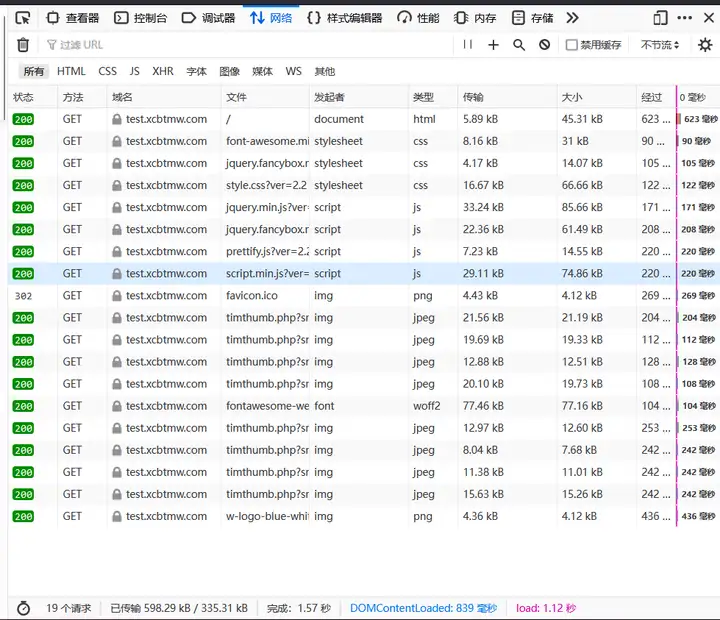
Task: Filter requests by 图像 images
Action: pyautogui.click(x=230, y=71)
